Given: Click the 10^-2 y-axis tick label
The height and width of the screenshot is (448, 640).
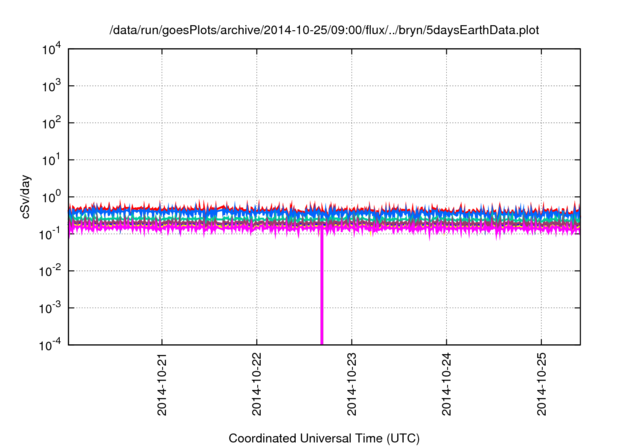Looking at the screenshot, I should 51,271.
